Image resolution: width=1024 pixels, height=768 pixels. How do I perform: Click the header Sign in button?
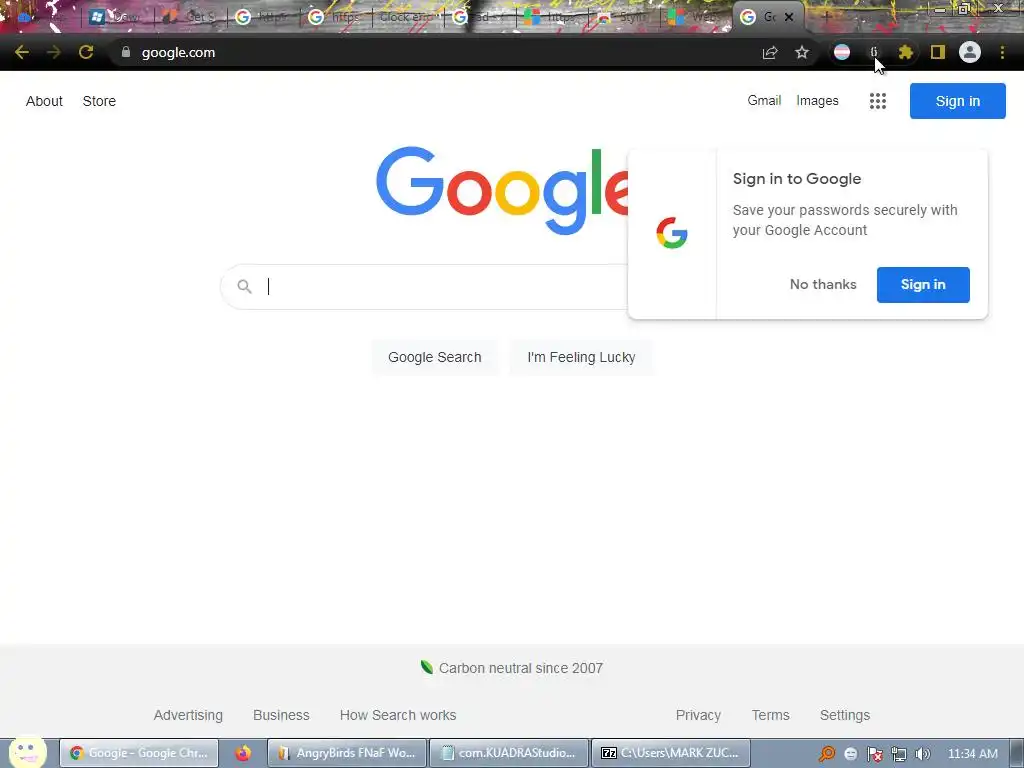957,101
